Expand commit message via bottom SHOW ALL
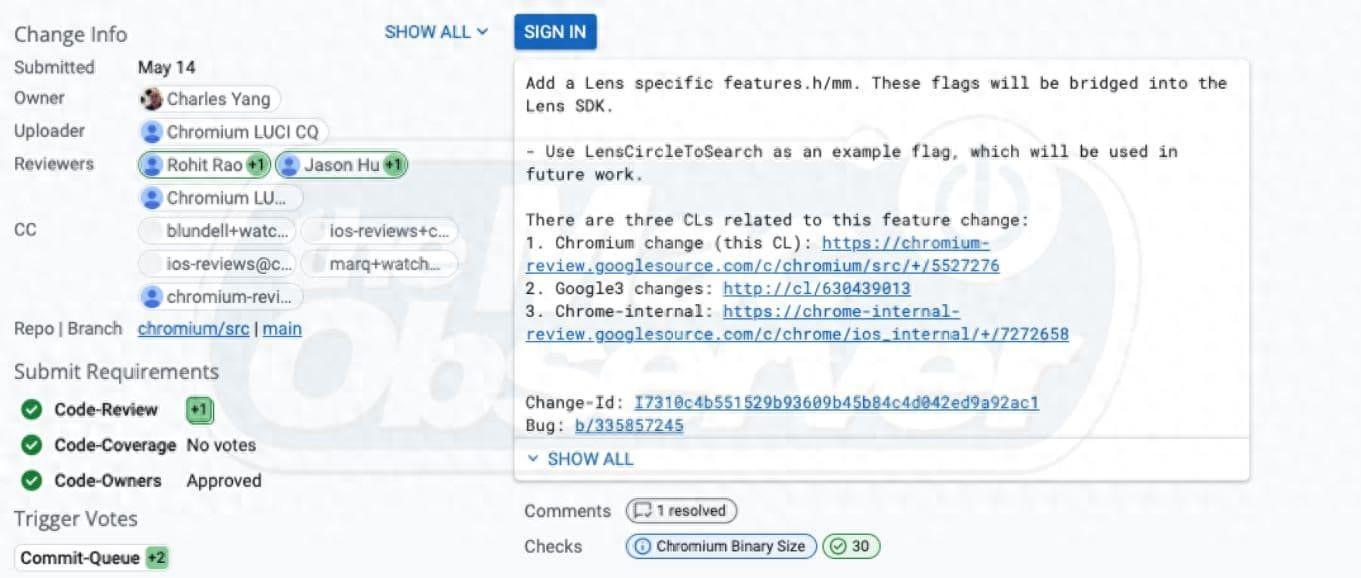Screen dimensions: 1361x578 coord(580,459)
